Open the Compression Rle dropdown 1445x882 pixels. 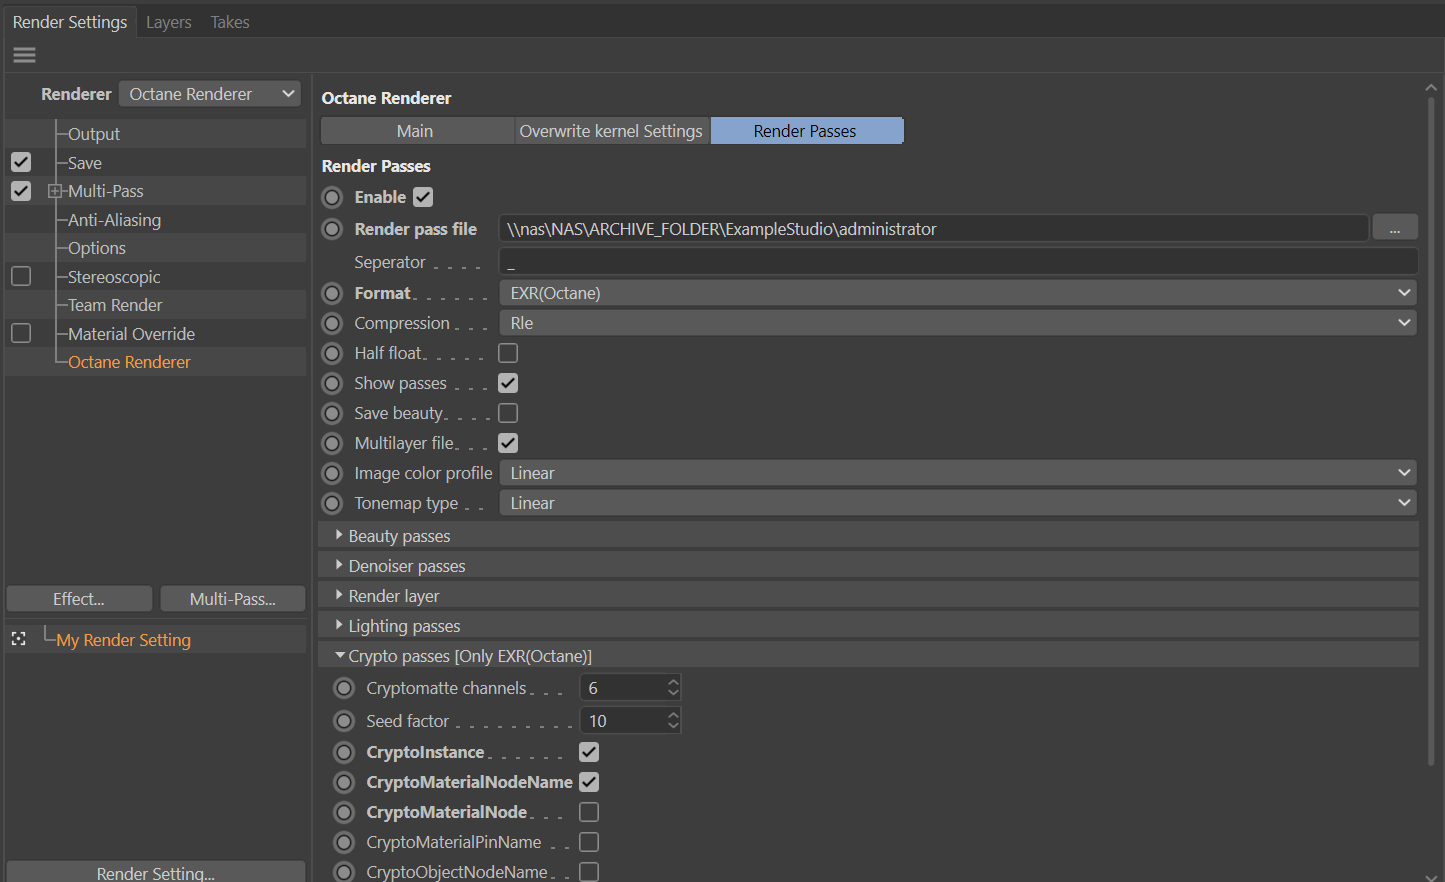[x=958, y=323]
